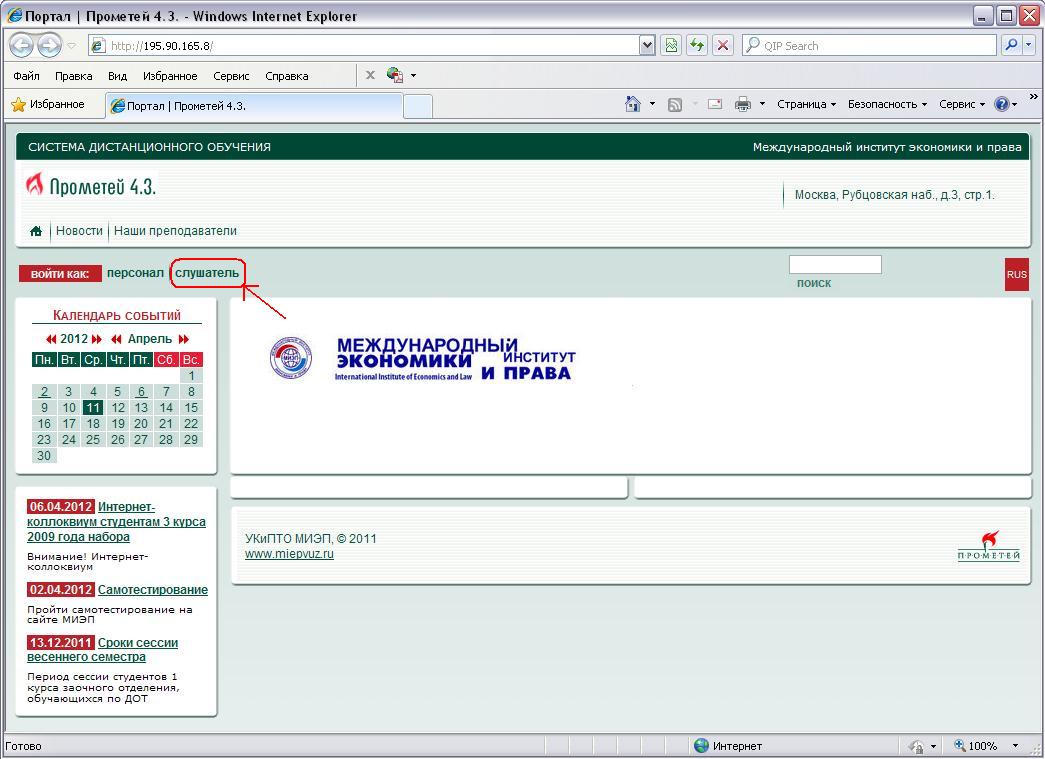The height and width of the screenshot is (759, 1045).
Task: Open Интернет-коллоквиум студентам 3 курса news link
Action: point(117,522)
